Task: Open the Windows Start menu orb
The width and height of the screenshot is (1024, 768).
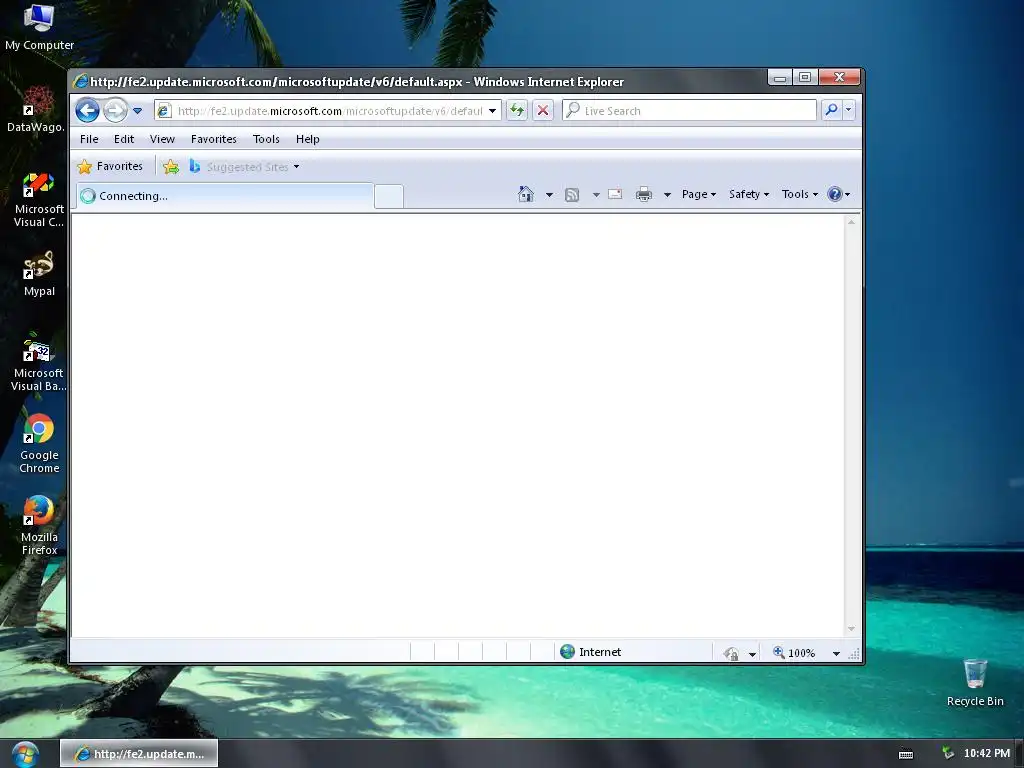Action: pyautogui.click(x=25, y=754)
